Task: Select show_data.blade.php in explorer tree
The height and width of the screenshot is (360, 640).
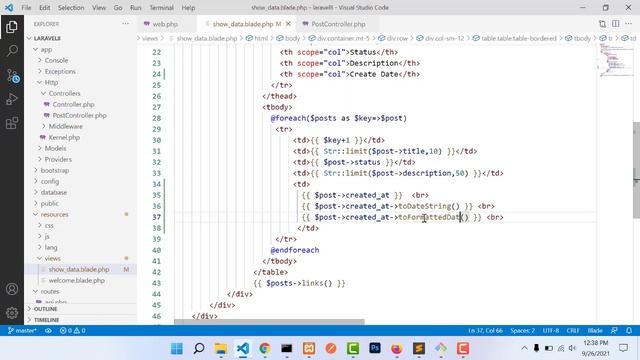Action: tap(79, 269)
